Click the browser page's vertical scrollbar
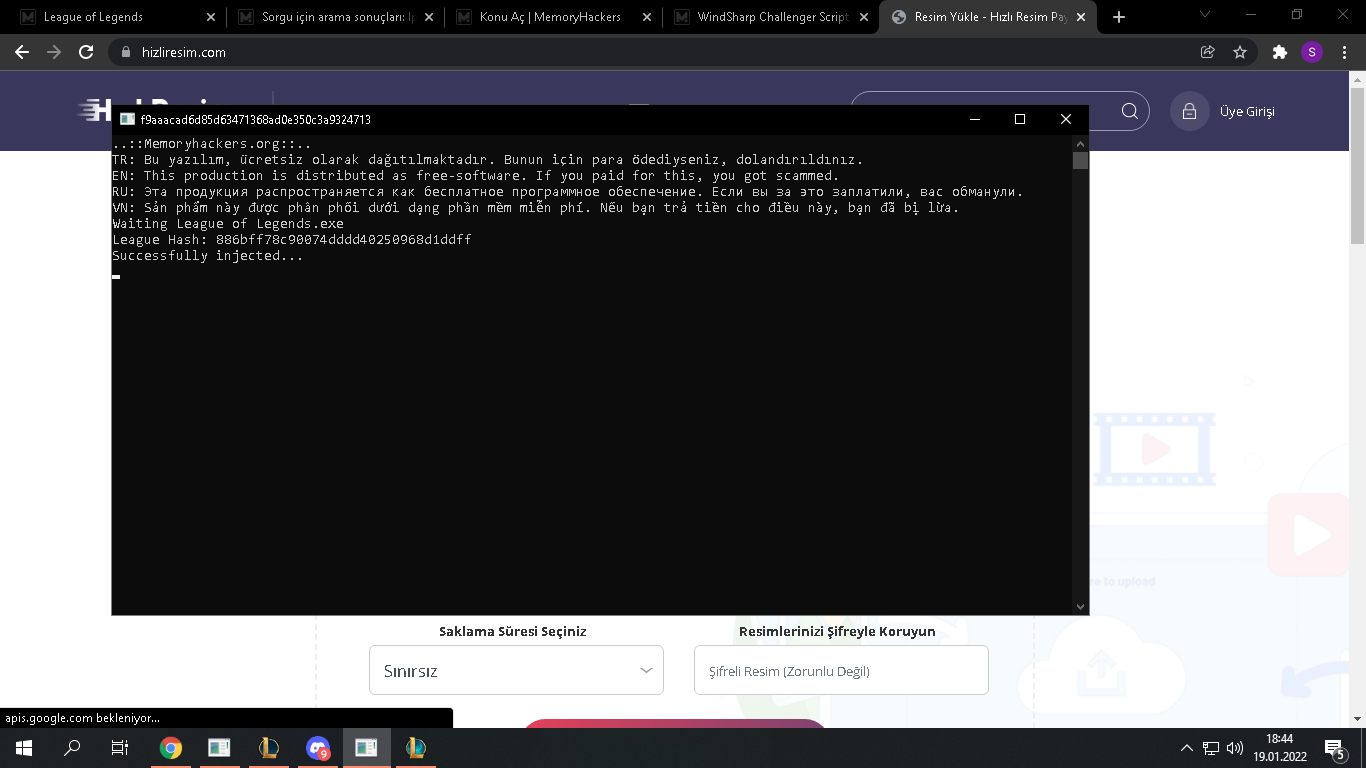Image resolution: width=1366 pixels, height=768 pixels. 1357,165
